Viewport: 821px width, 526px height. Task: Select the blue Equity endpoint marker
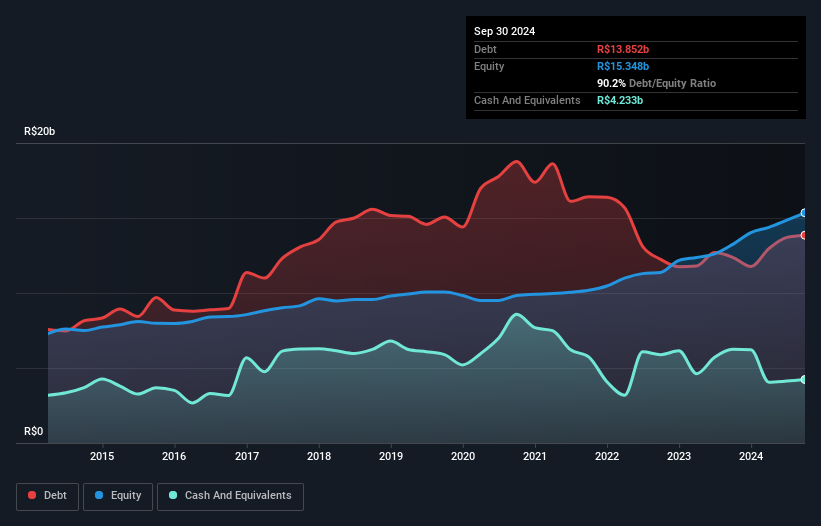(804, 213)
